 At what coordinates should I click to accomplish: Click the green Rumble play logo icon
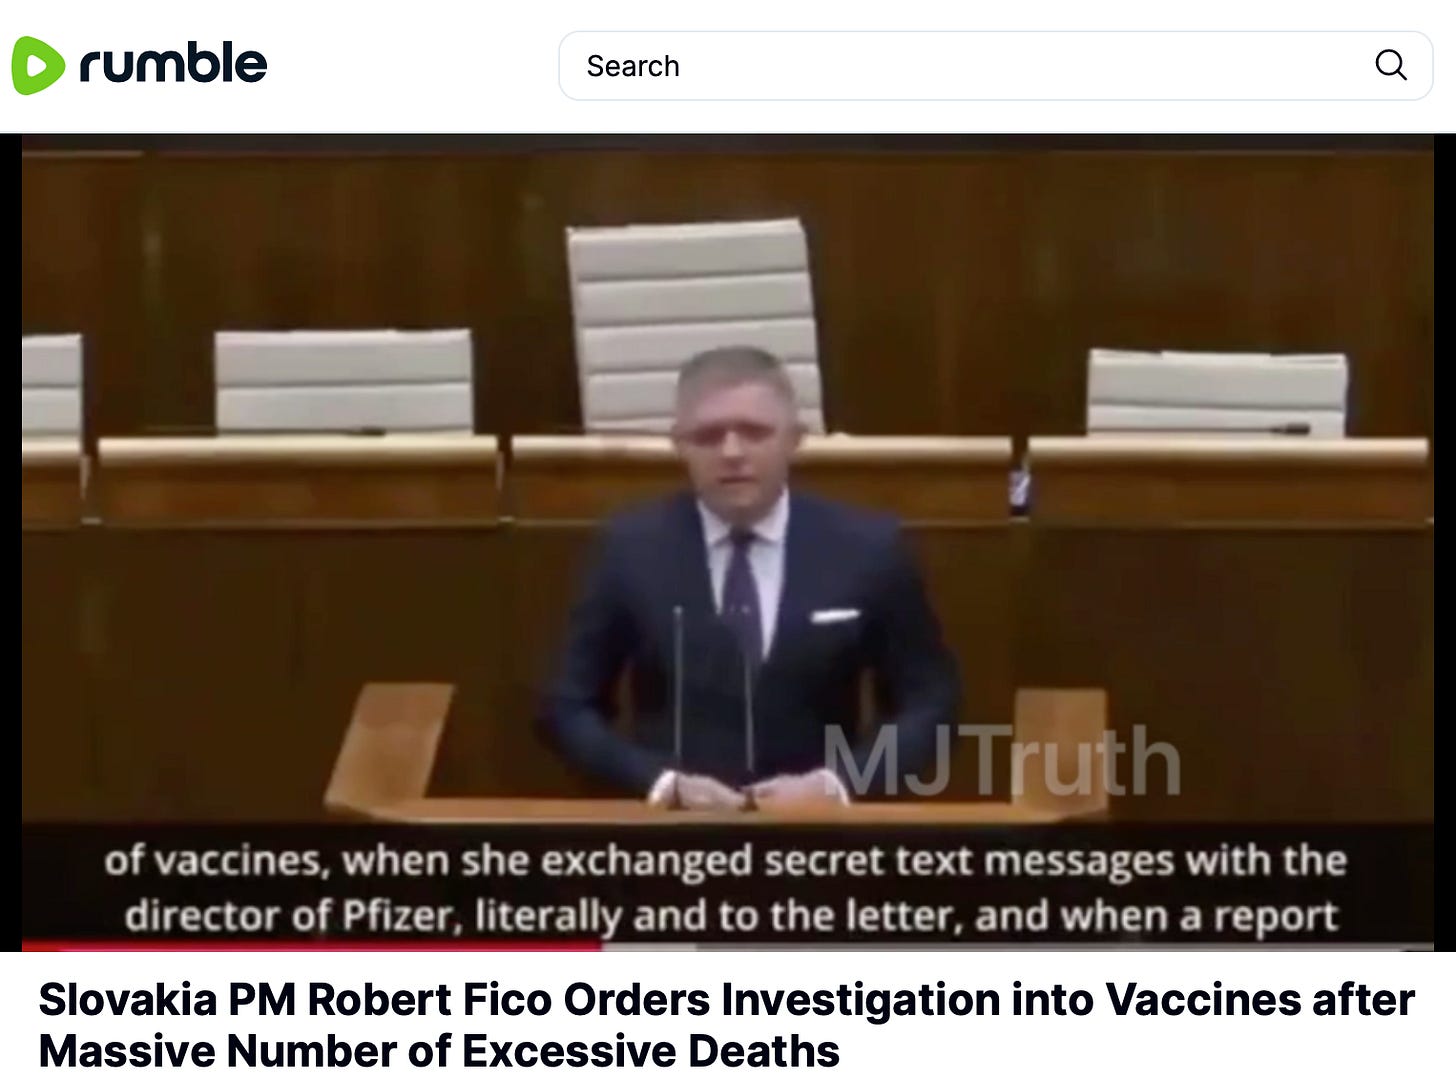pos(37,66)
